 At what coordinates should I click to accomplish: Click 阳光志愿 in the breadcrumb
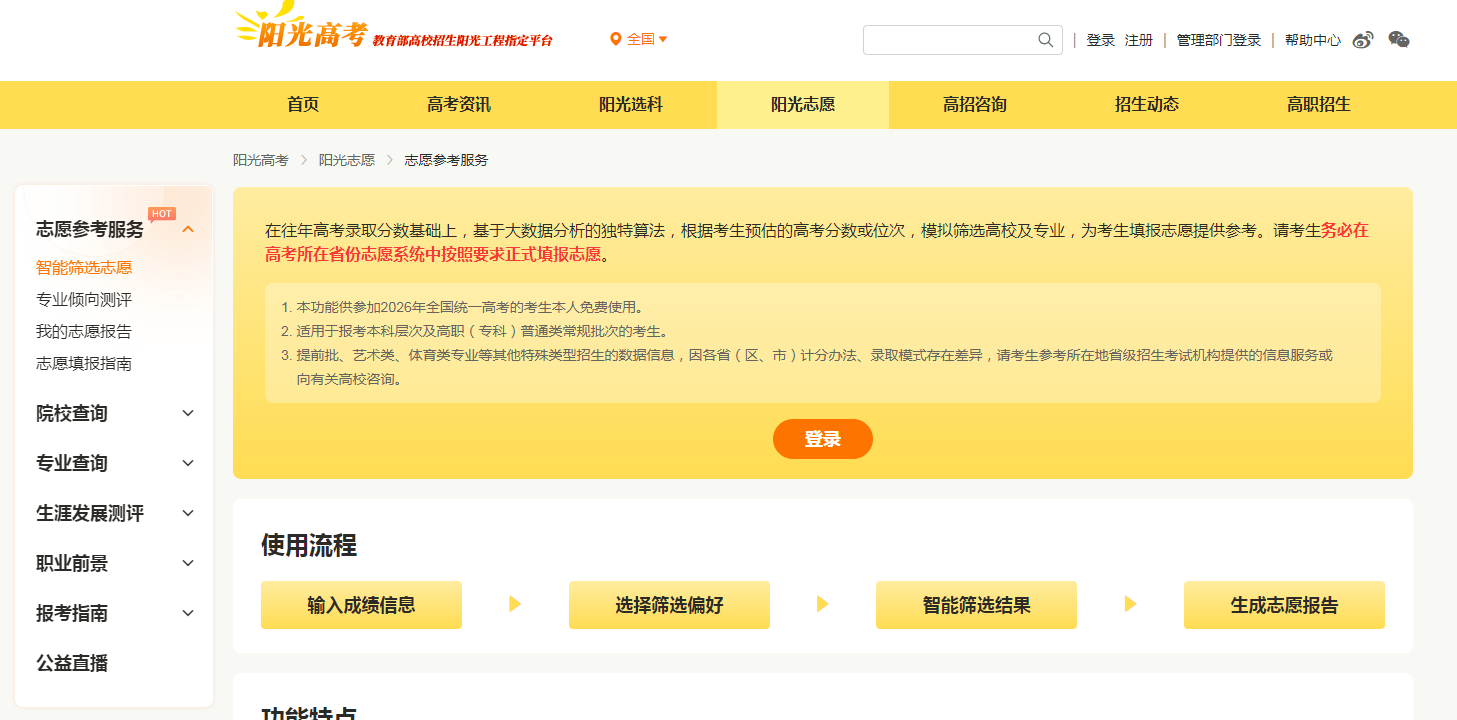coord(347,160)
